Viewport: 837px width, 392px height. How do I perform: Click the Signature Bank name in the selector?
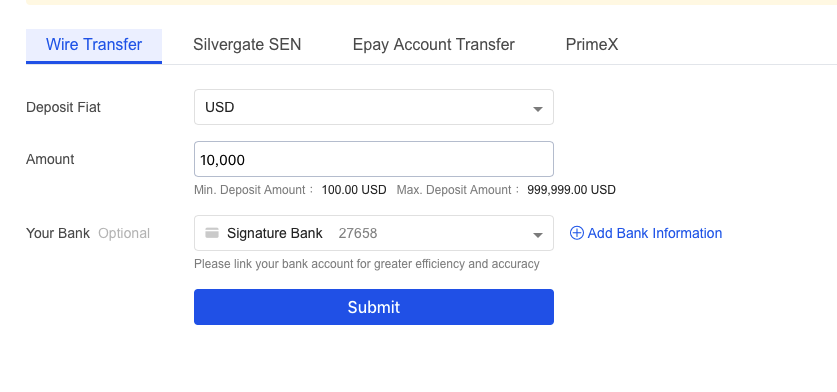point(274,233)
